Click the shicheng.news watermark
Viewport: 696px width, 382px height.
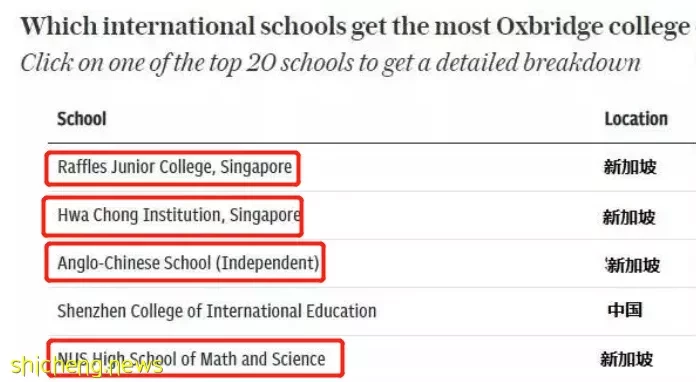coord(87,366)
